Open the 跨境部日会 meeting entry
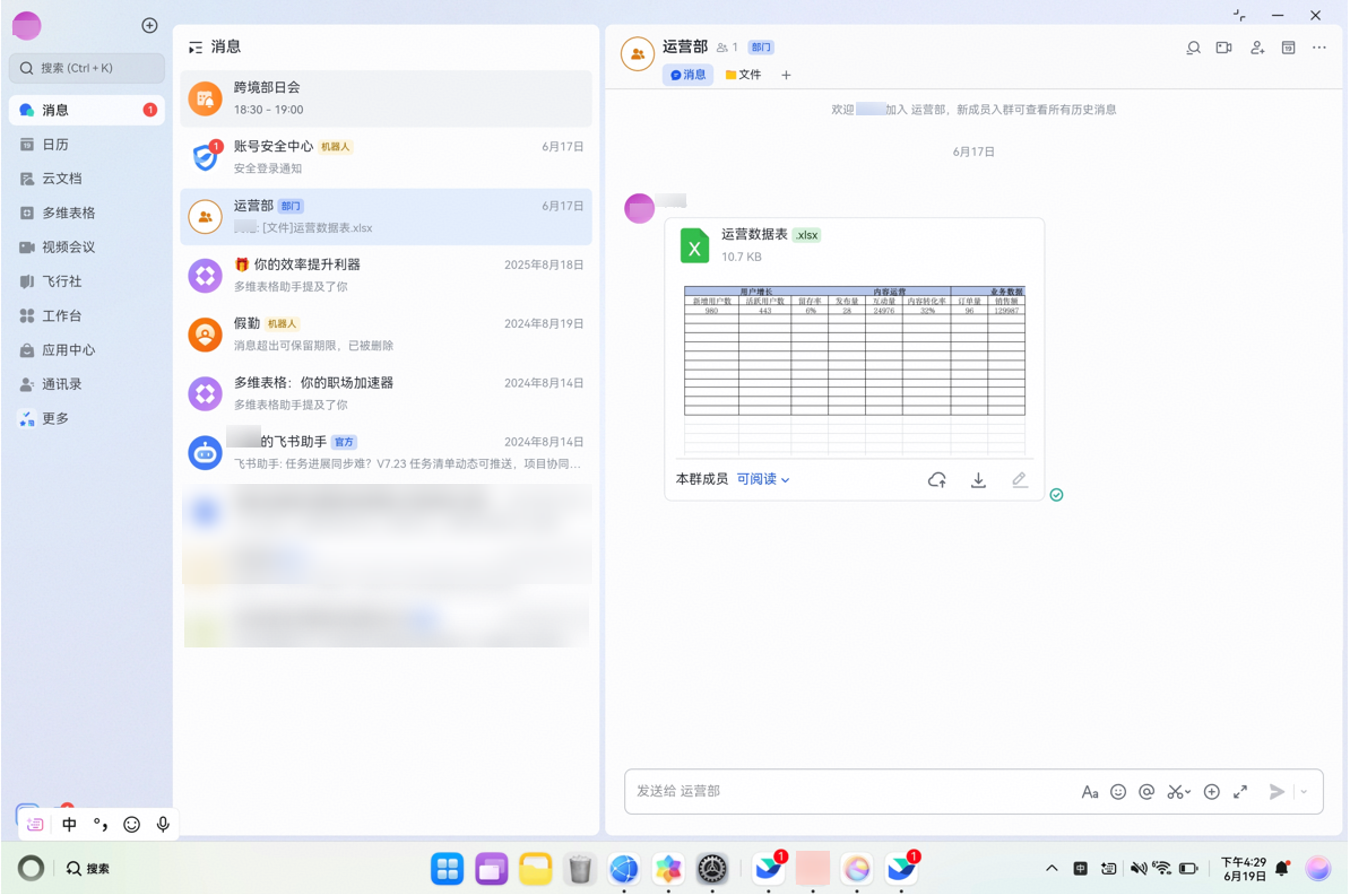This screenshot has width=1348, height=894. [x=386, y=98]
